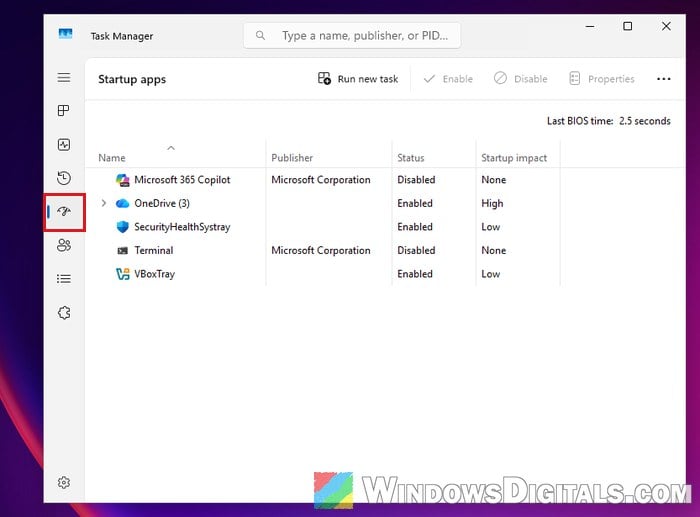Viewport: 700px width, 517px height.
Task: Select the Startup apps sidebar icon
Action: point(64,212)
